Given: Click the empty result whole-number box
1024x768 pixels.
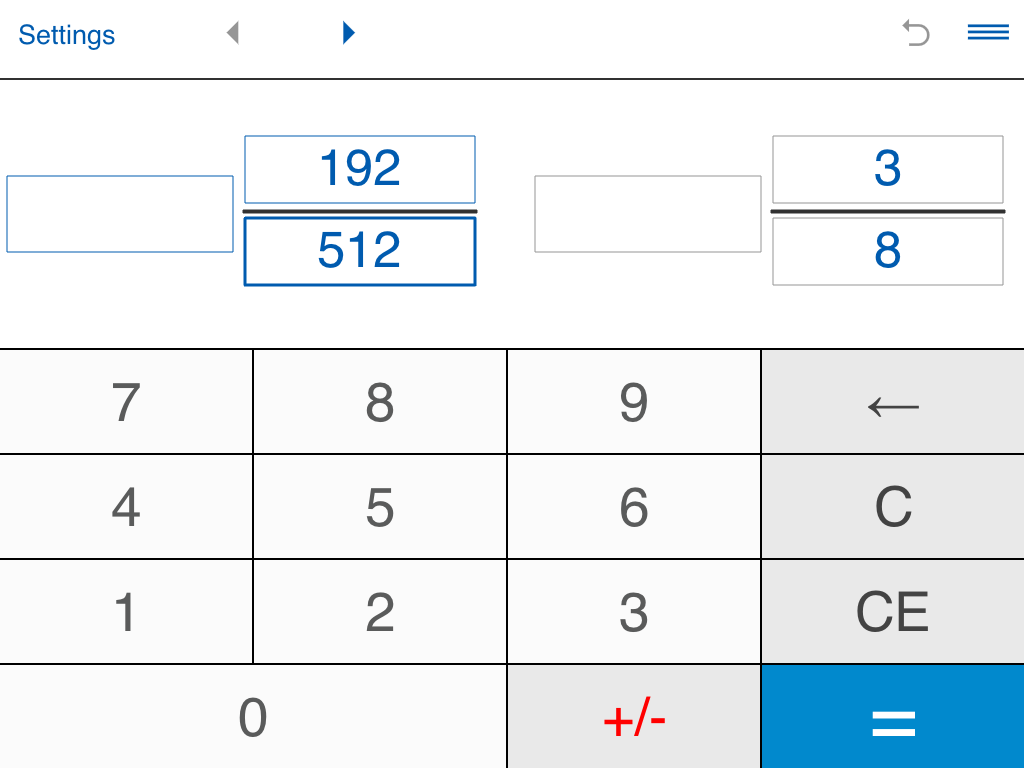Looking at the screenshot, I should 648,214.
